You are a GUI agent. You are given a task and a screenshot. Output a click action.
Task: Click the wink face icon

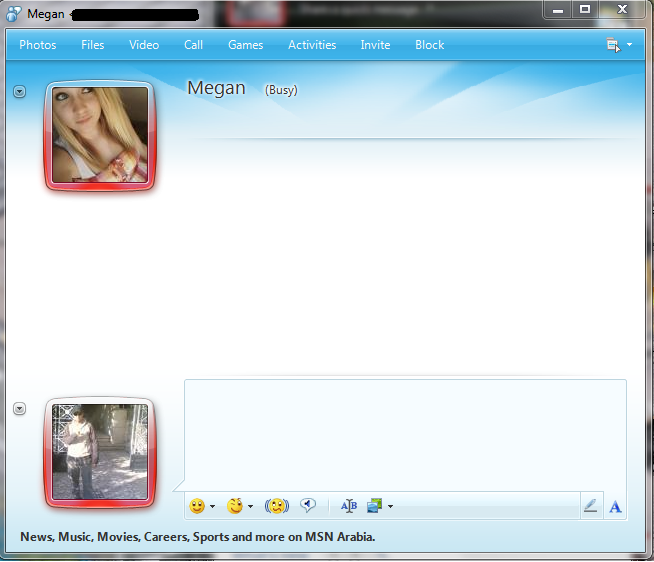235,506
